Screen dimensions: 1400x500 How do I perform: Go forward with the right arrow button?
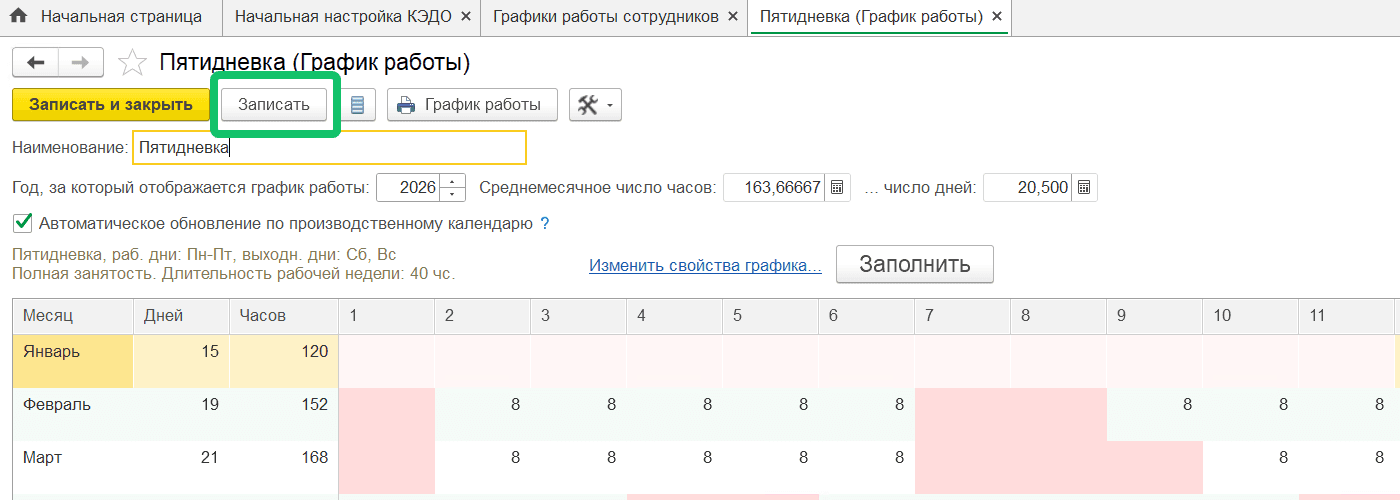(81, 62)
